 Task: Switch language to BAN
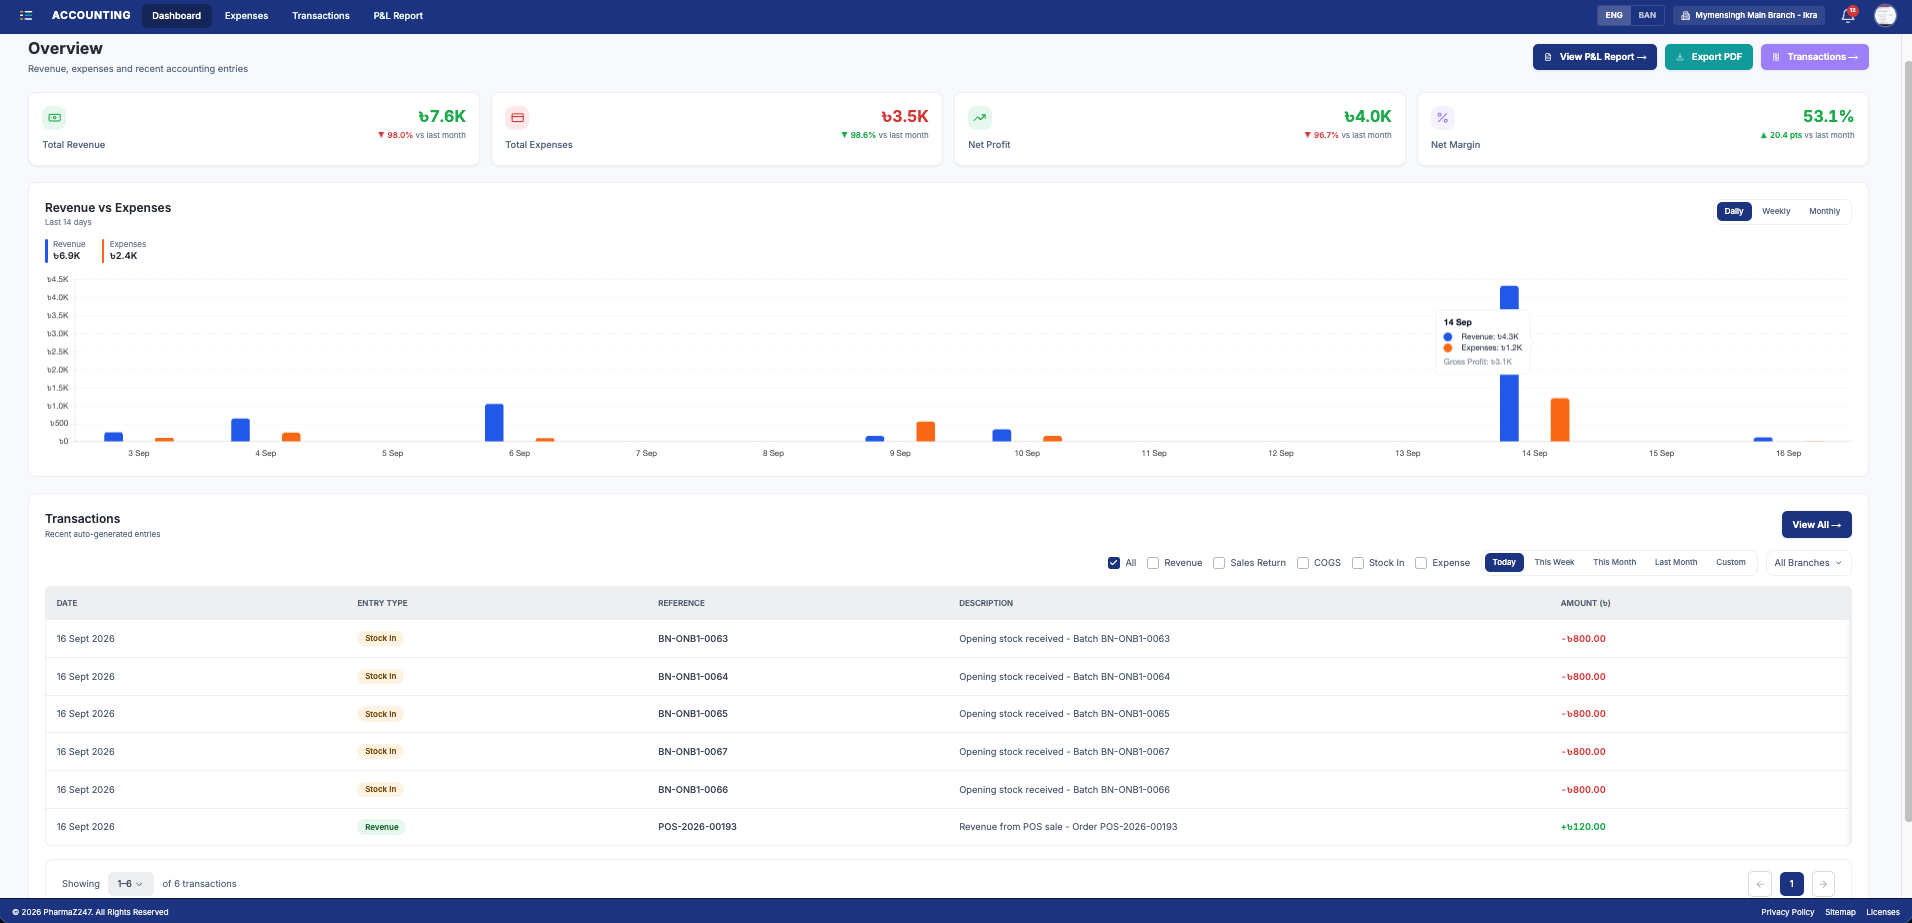(1647, 15)
